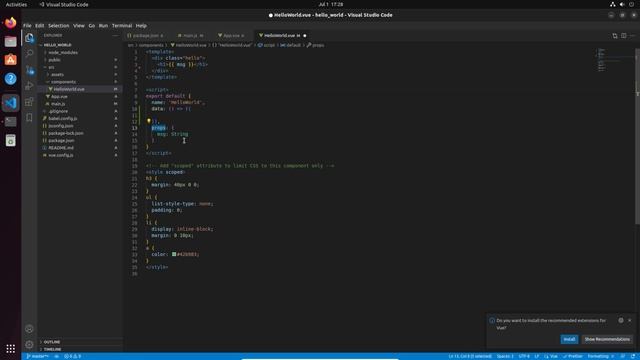Click the feedback icon in status bar
Viewport: 640px width, 360px height.
tap(623, 356)
